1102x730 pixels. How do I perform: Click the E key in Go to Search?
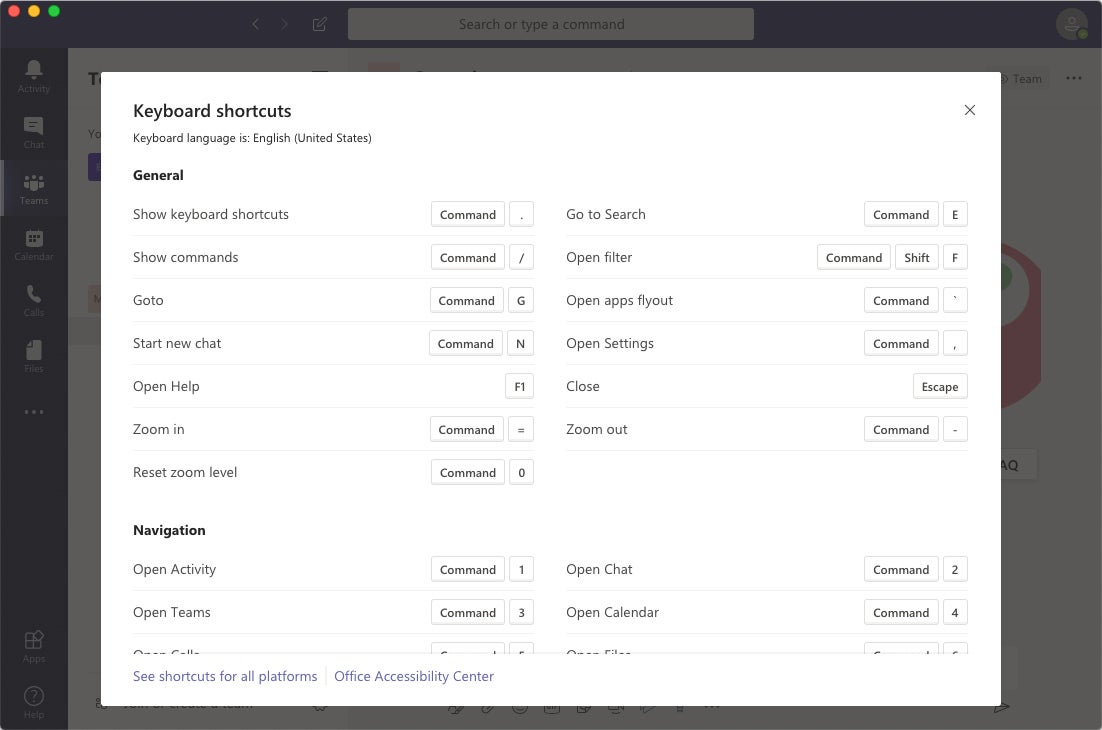(954, 214)
